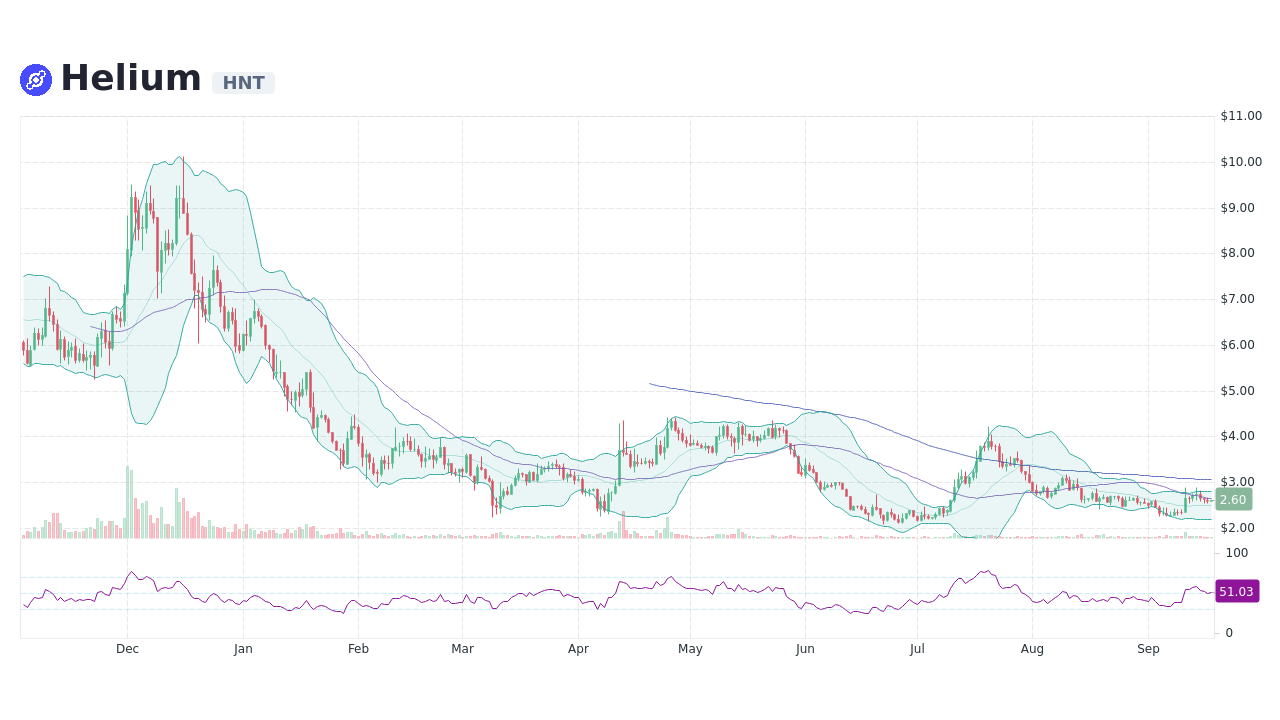The image size is (1280, 720).
Task: Click the Helium title text
Action: (131, 76)
